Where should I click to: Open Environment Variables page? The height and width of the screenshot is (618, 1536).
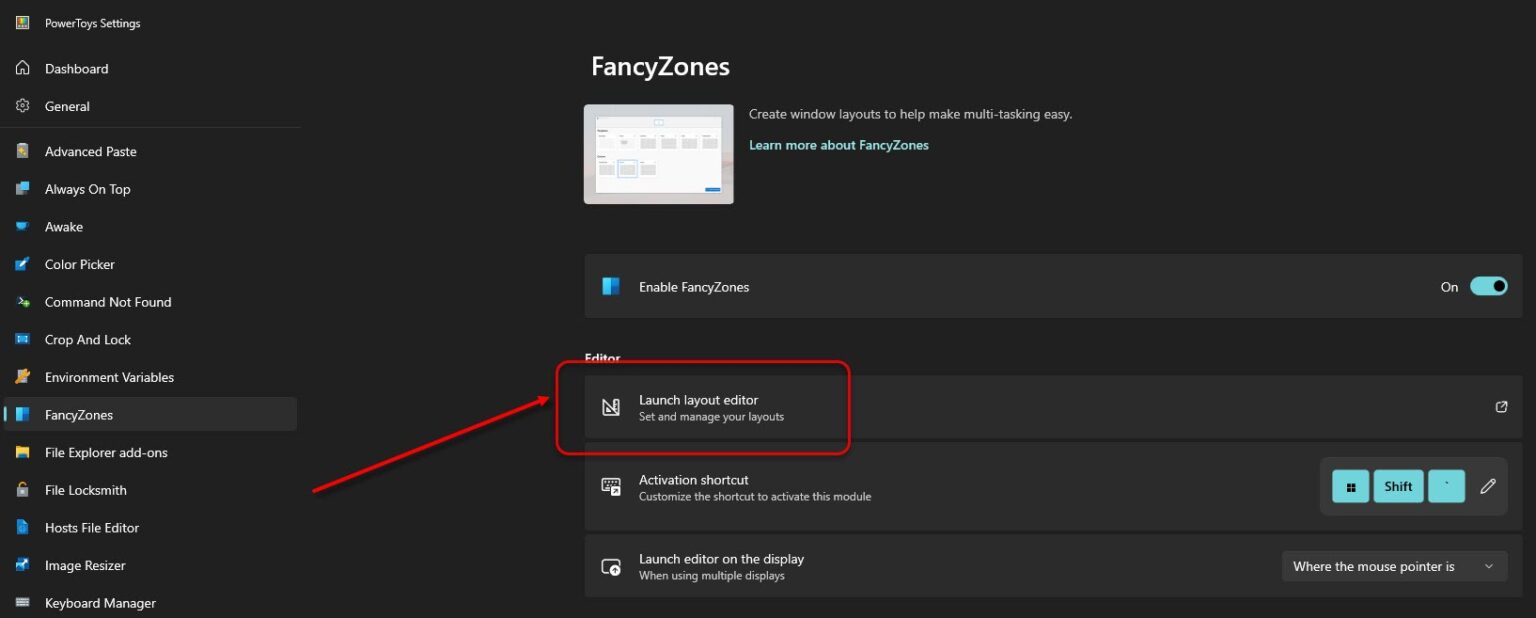150,377
